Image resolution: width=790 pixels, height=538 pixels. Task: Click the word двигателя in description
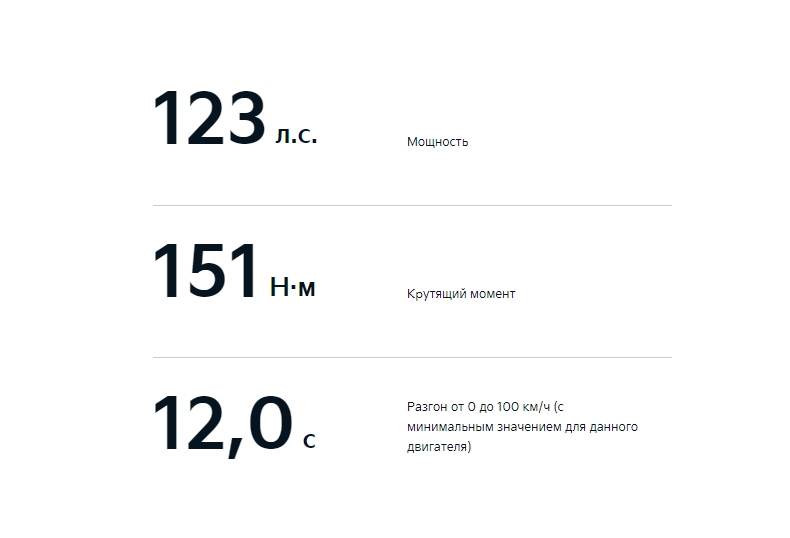pyautogui.click(x=437, y=447)
